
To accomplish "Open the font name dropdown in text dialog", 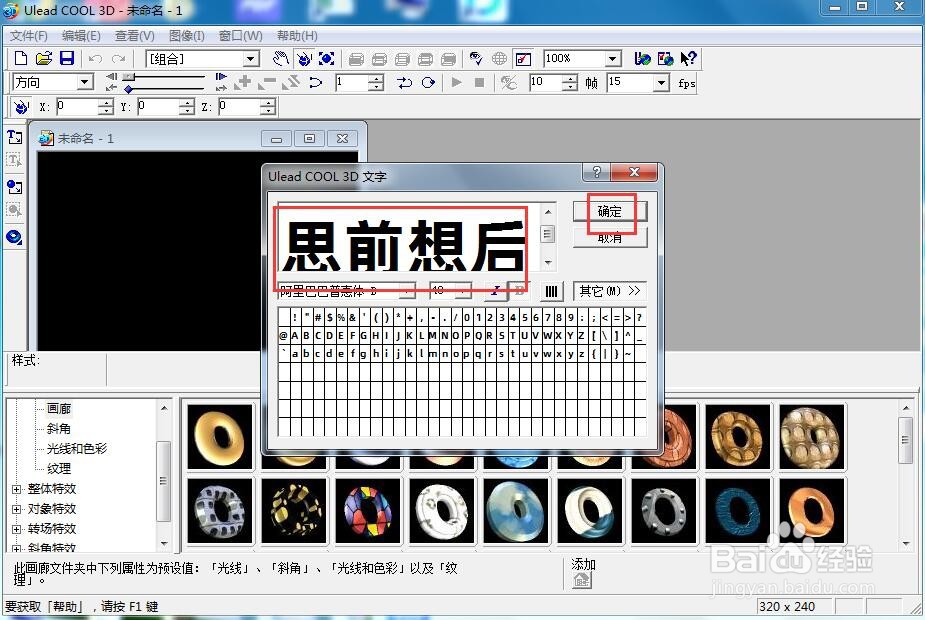I will point(407,290).
